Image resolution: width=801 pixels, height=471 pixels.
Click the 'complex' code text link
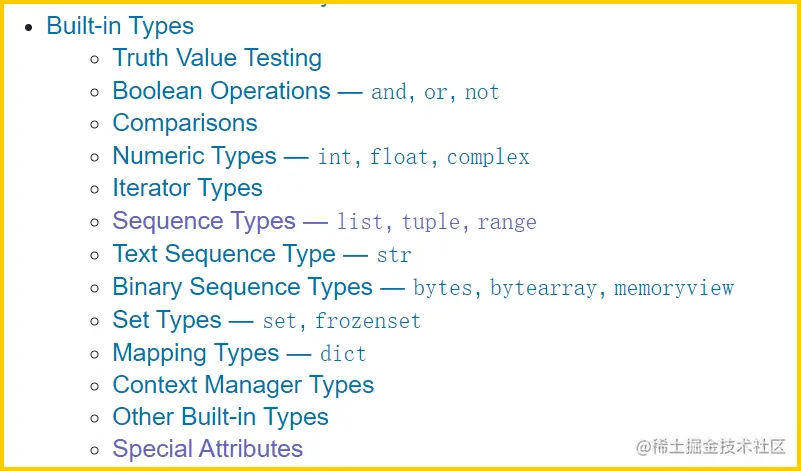(488, 158)
